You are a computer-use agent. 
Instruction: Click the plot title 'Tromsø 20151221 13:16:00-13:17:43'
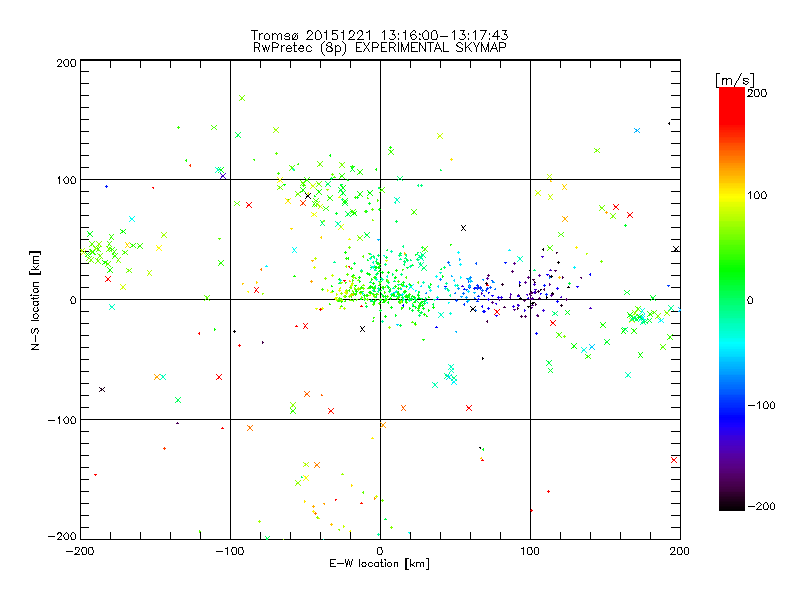(379, 35)
